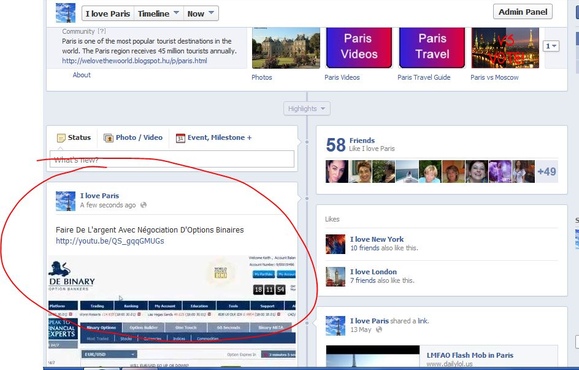Open the Paris Videos tile
The width and height of the screenshot is (579, 370).
359,48
